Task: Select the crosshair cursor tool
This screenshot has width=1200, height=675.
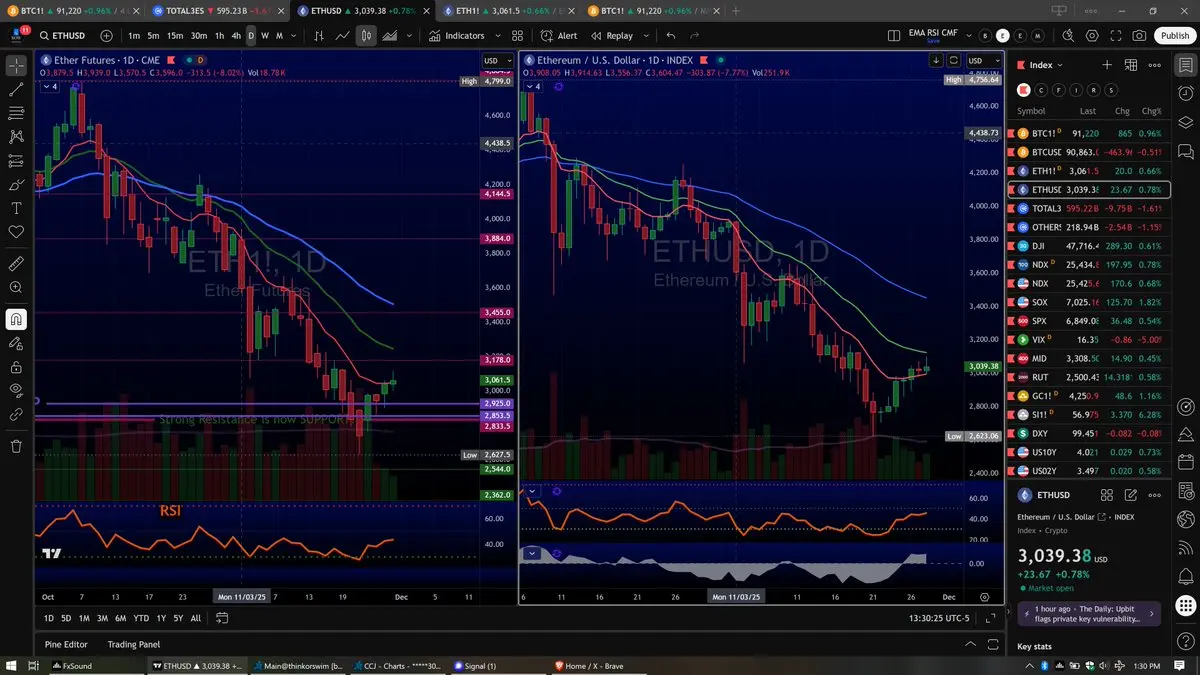Action: pos(16,65)
